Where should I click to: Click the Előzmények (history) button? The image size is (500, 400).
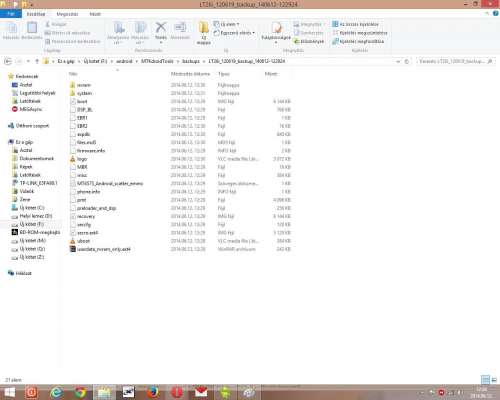309,41
